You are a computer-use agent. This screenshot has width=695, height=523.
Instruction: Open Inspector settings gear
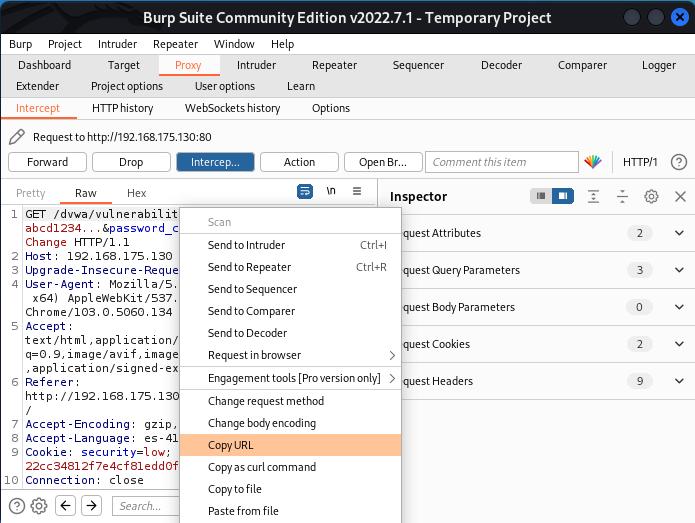[x=651, y=196]
